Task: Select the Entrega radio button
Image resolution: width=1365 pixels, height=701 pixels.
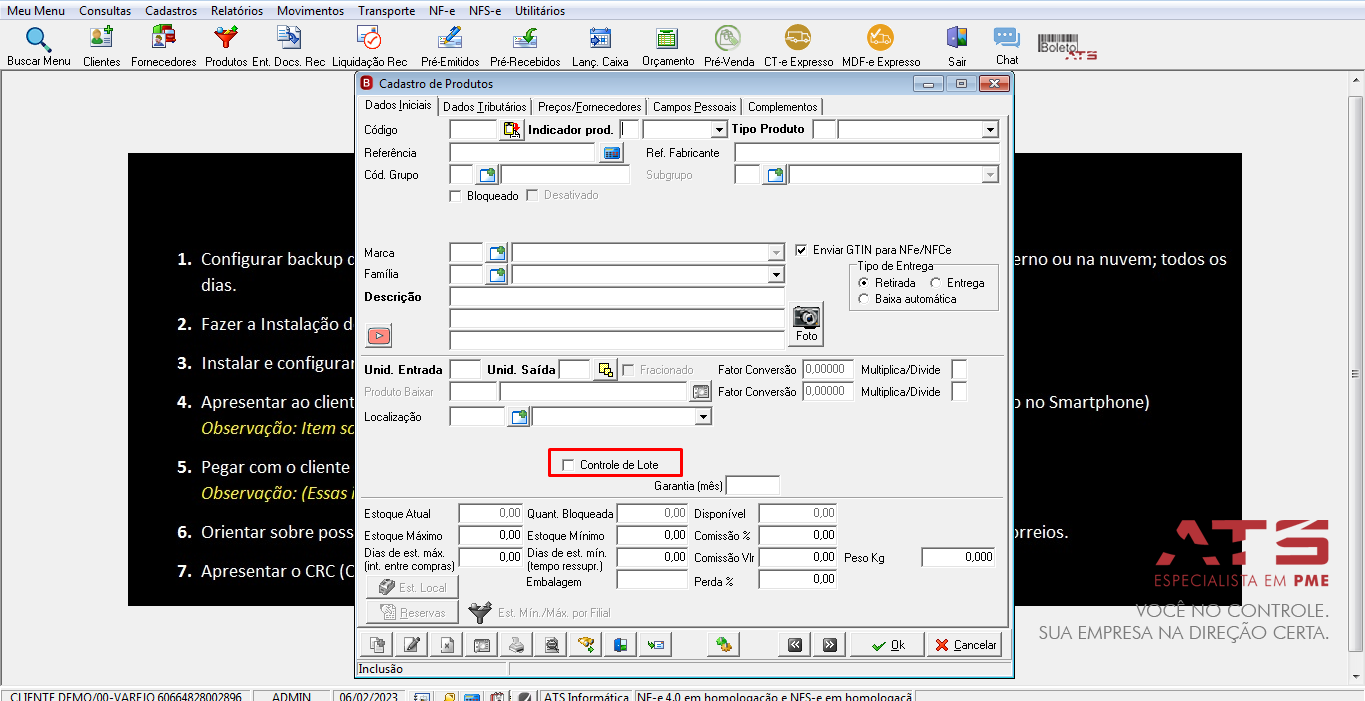Action: point(936,283)
